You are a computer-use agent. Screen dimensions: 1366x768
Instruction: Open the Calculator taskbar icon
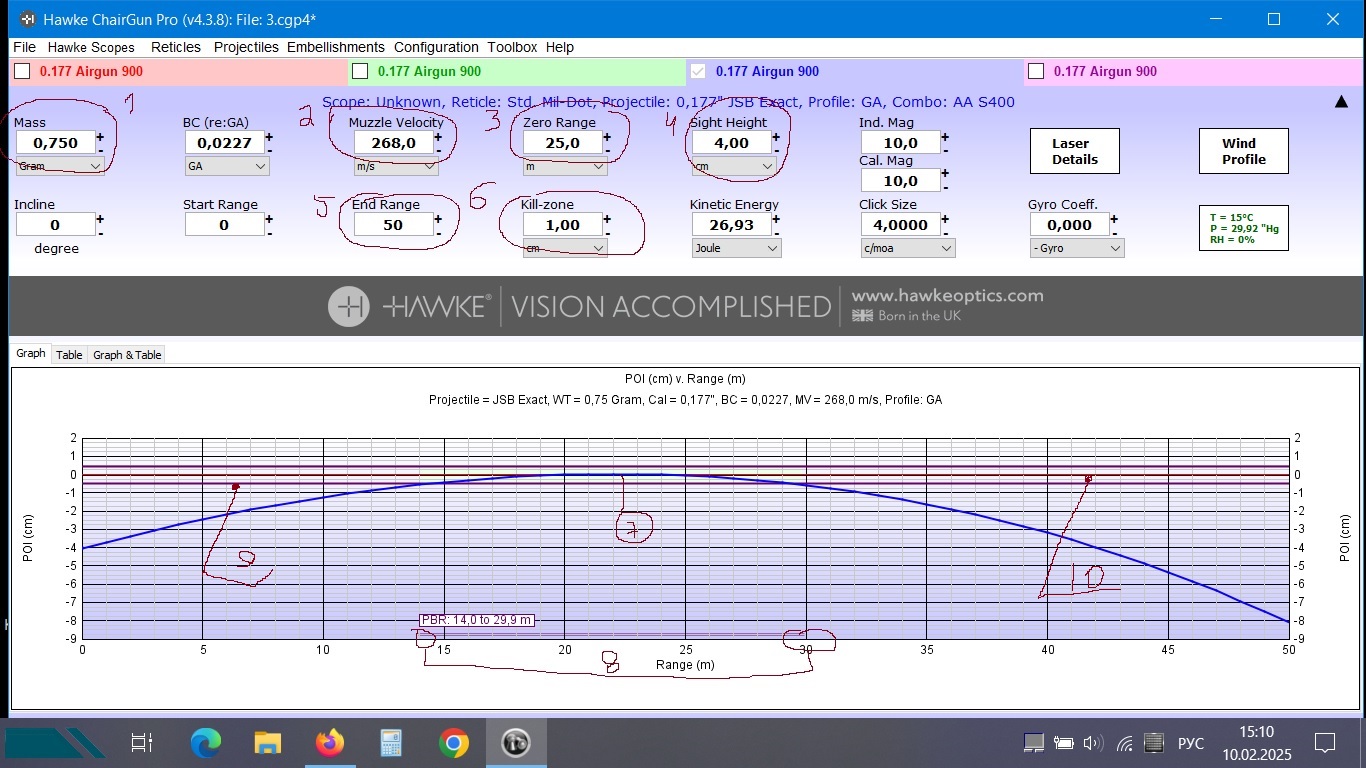pyautogui.click(x=391, y=743)
